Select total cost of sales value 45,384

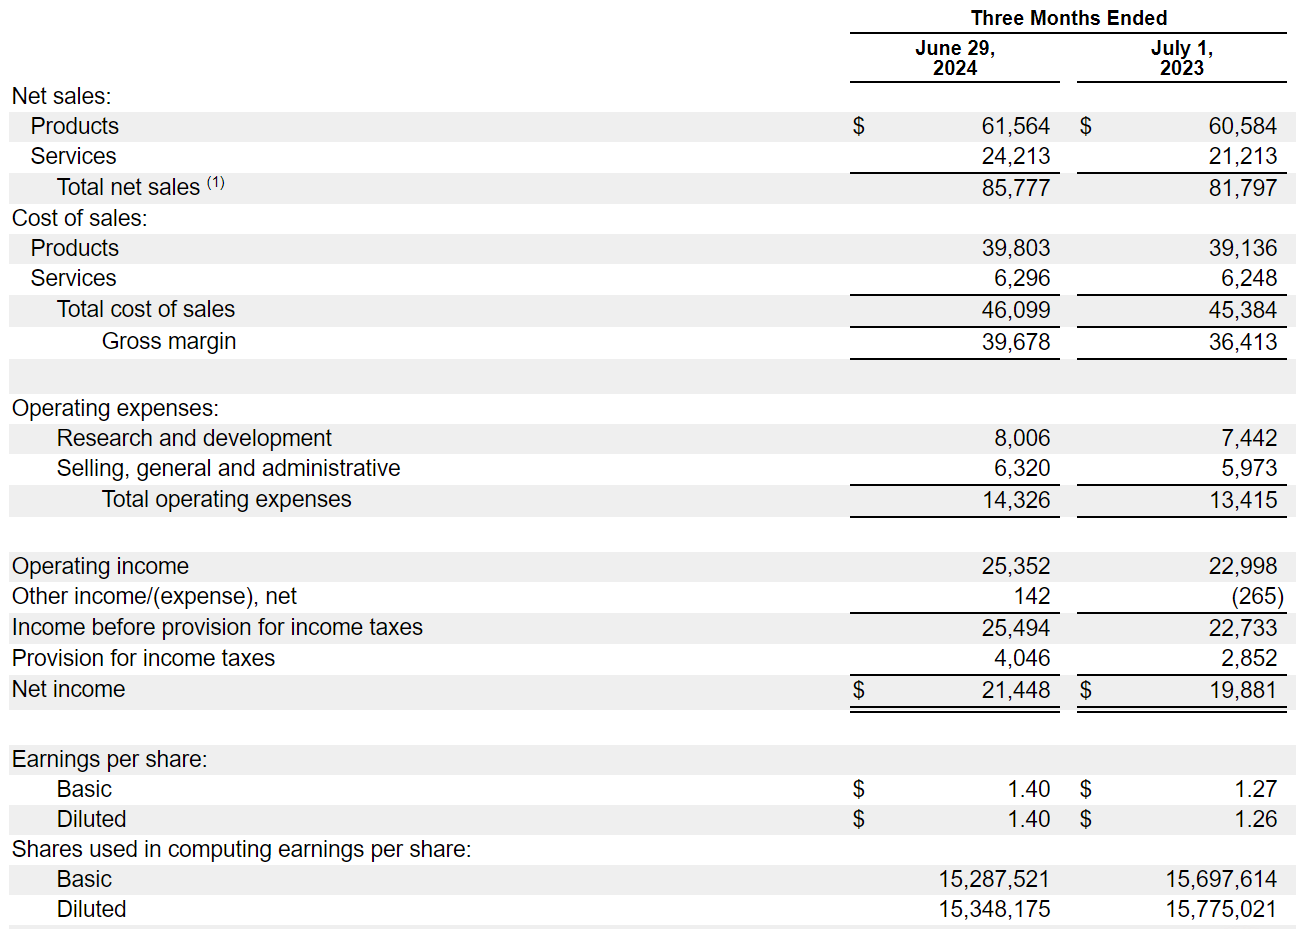(x=1242, y=310)
